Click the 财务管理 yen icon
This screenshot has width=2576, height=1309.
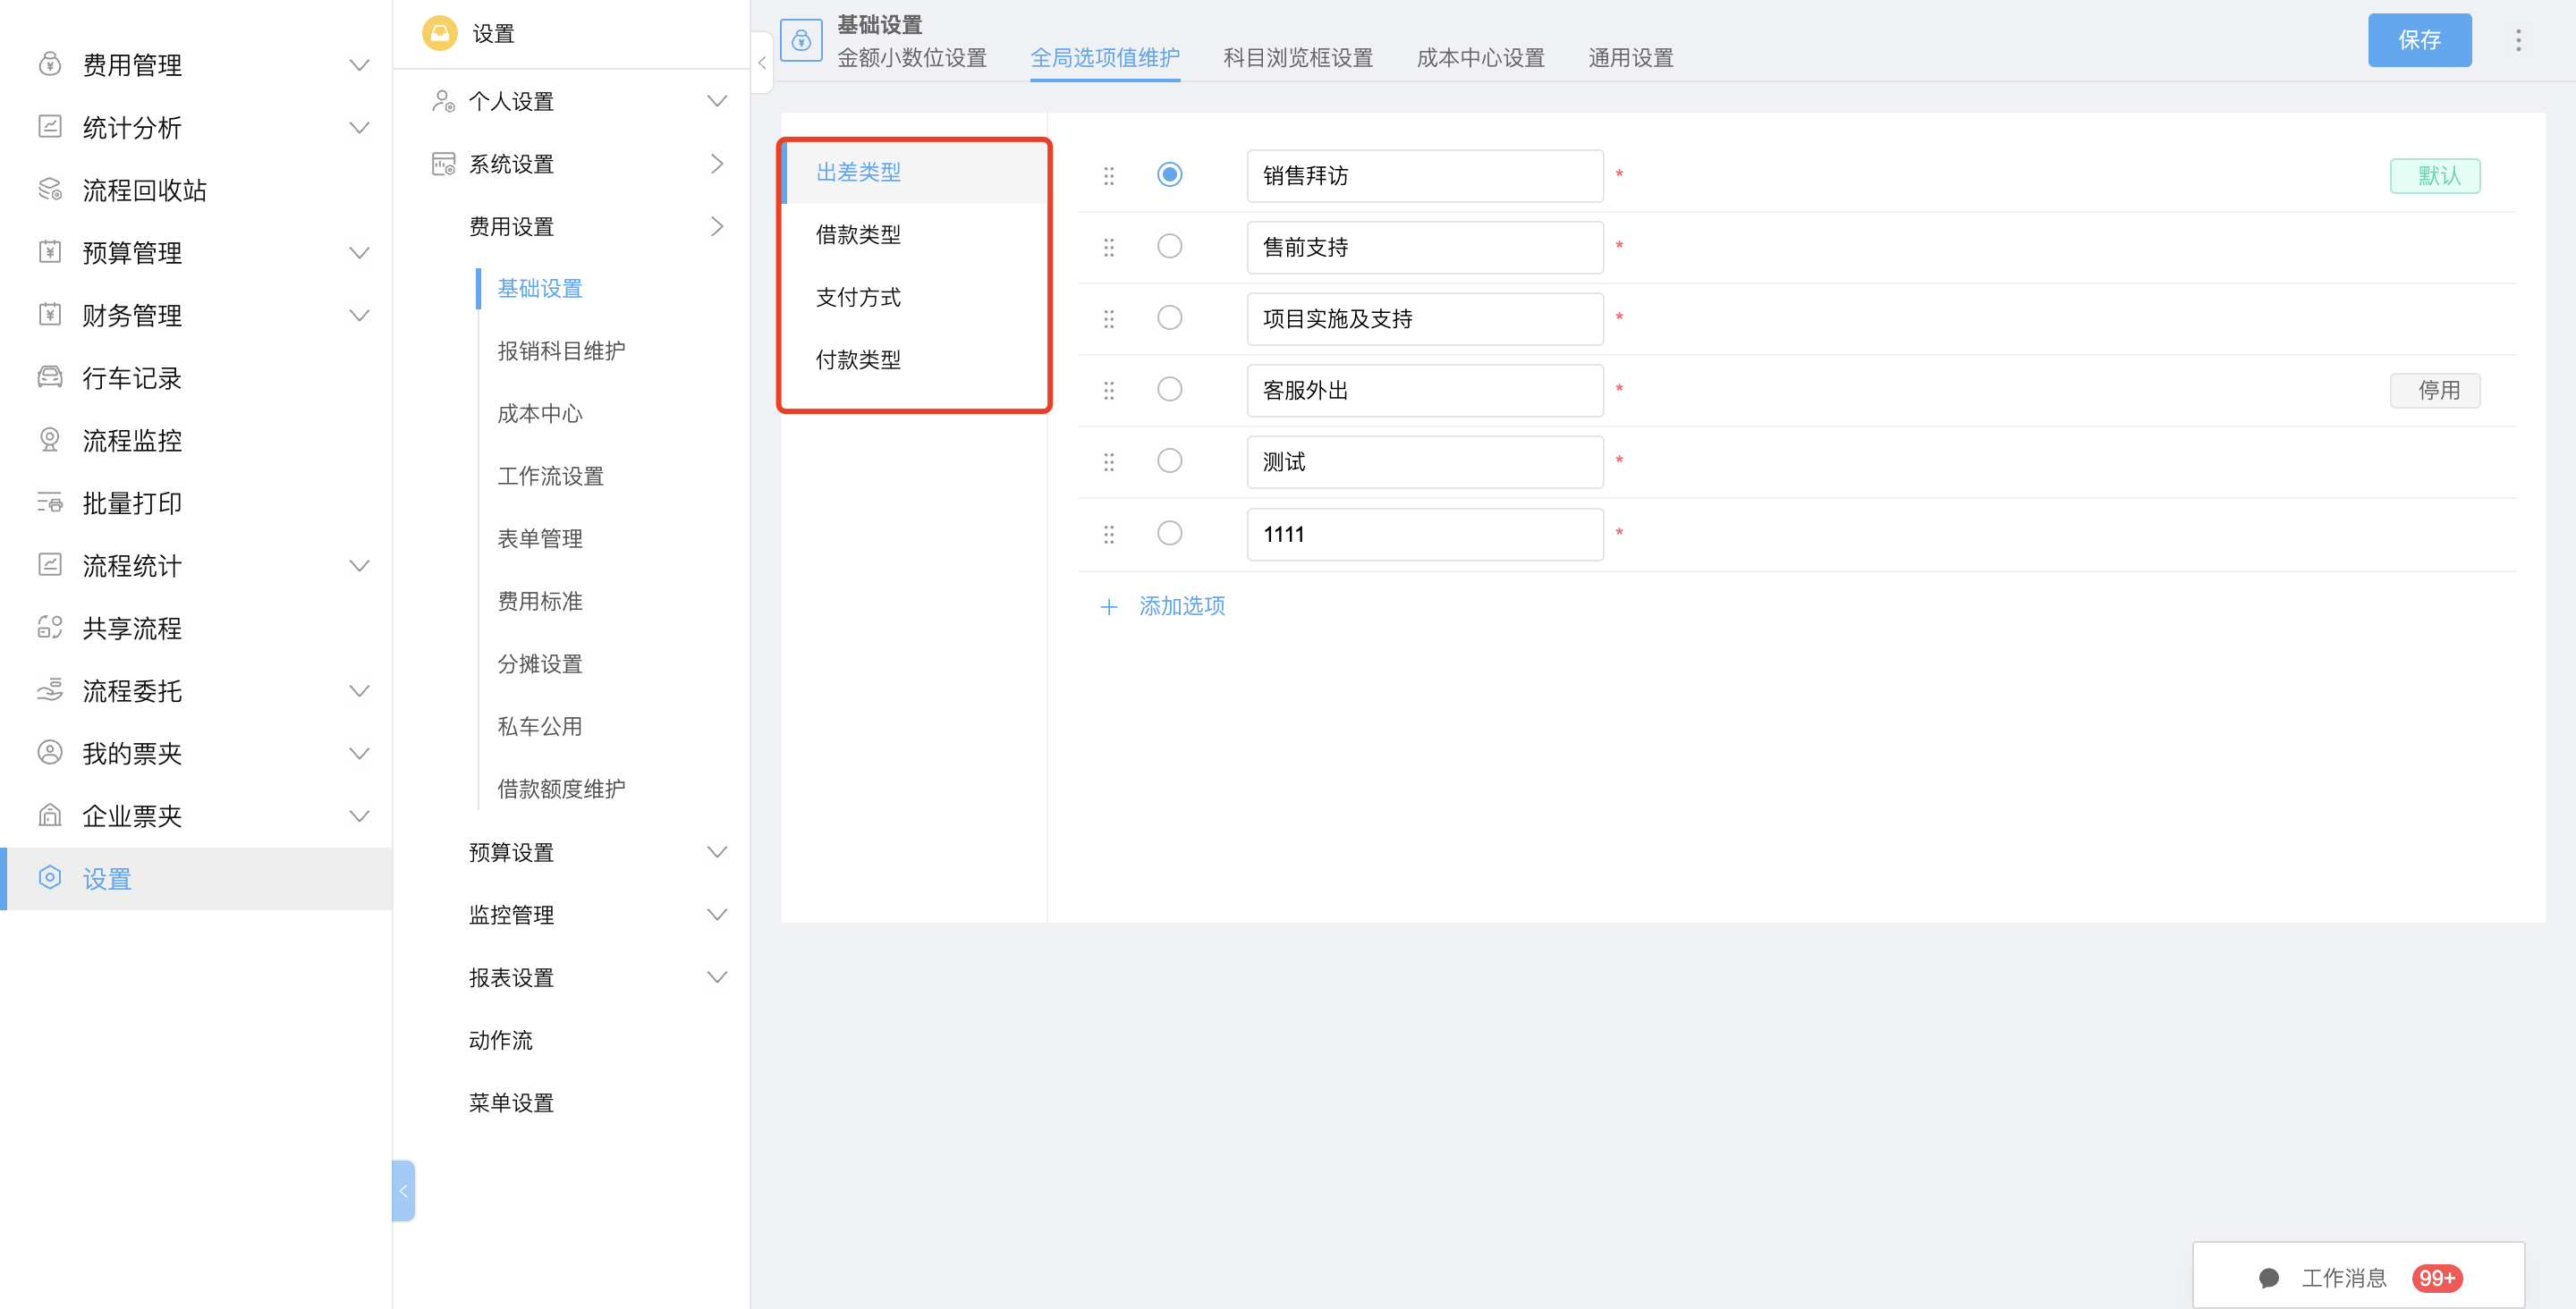(x=50, y=315)
